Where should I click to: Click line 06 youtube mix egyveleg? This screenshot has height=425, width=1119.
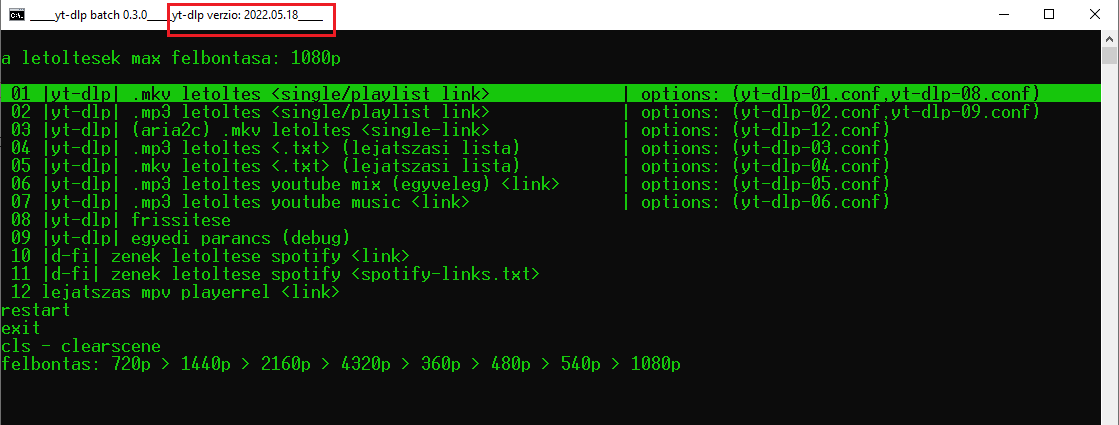(x=450, y=184)
